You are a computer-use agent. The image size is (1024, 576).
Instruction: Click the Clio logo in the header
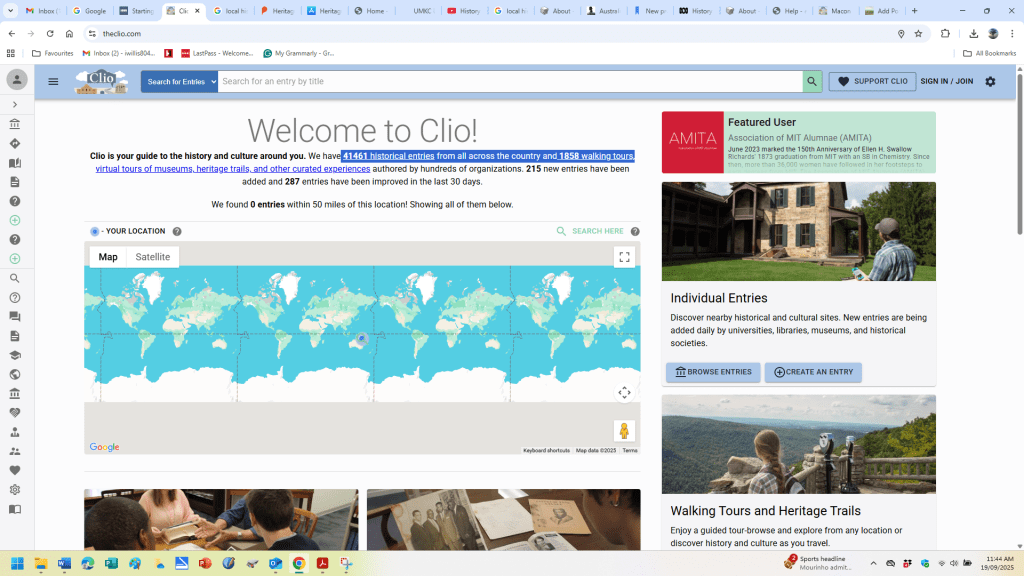point(101,82)
